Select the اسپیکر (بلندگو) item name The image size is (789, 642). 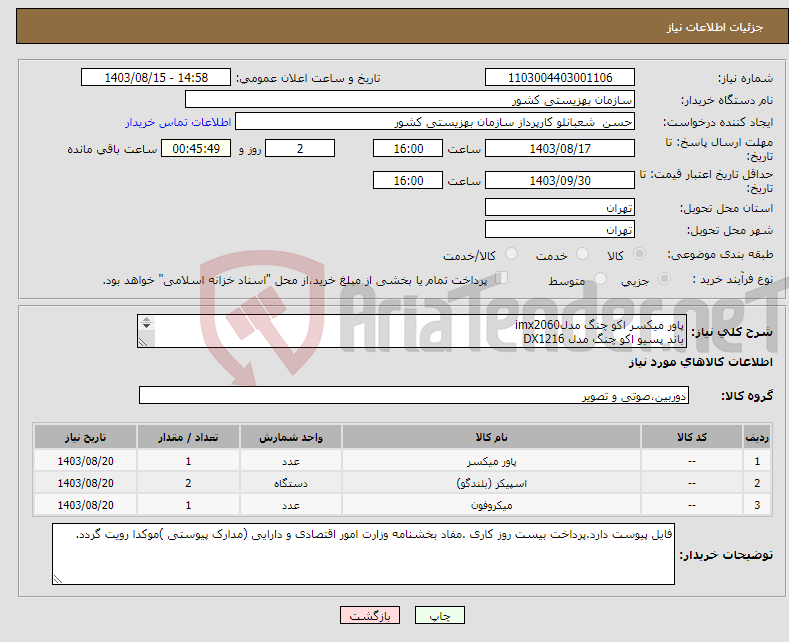491,484
